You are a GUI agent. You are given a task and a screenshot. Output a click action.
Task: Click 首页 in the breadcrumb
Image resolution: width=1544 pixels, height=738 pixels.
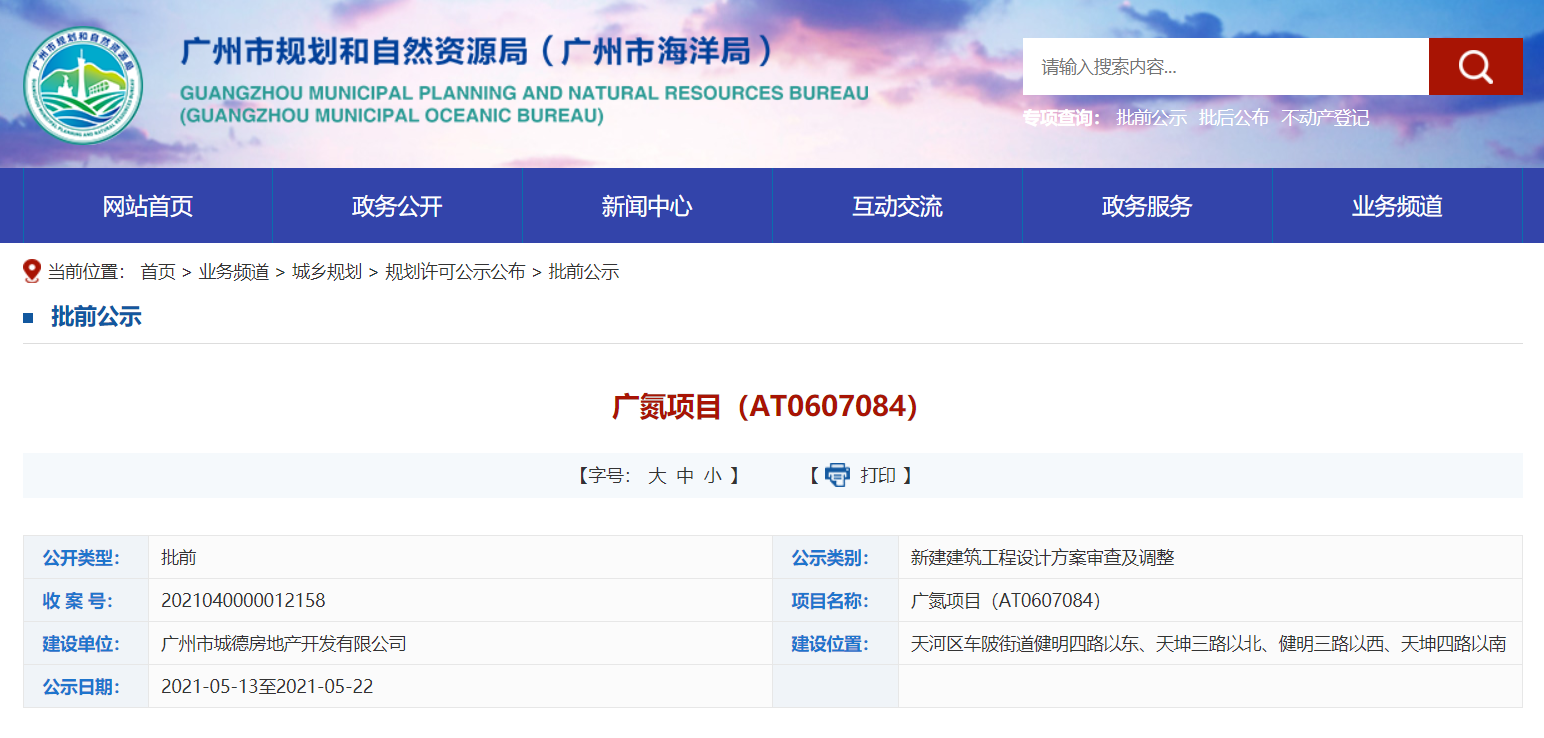click(158, 272)
